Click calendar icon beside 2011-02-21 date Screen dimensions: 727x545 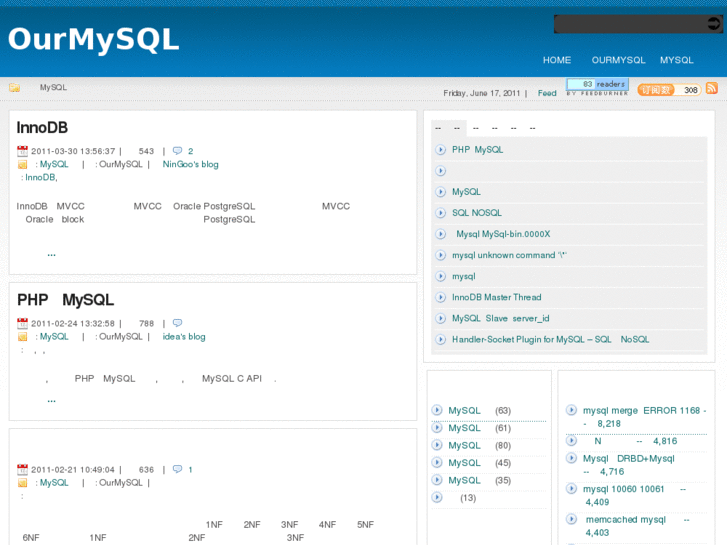click(x=22, y=469)
